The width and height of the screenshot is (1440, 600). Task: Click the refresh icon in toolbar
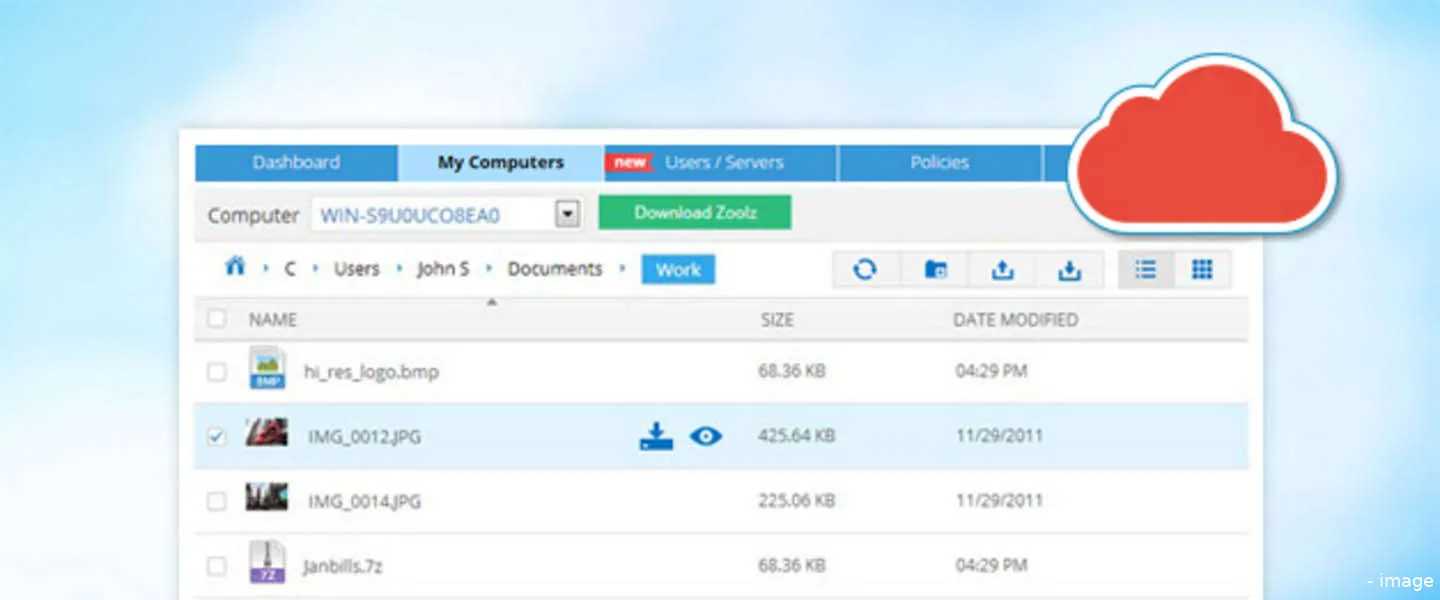(x=865, y=270)
